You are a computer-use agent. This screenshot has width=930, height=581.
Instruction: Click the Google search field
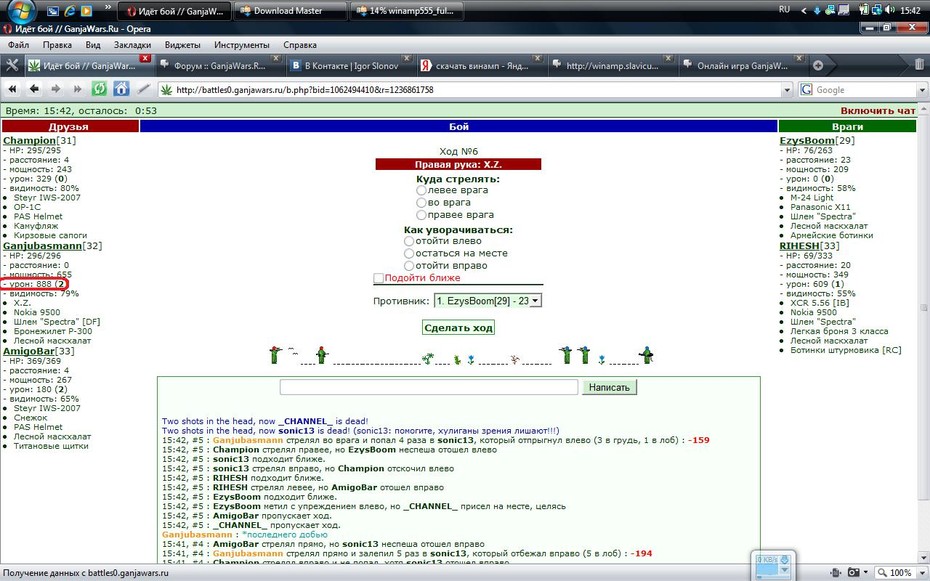(865, 90)
